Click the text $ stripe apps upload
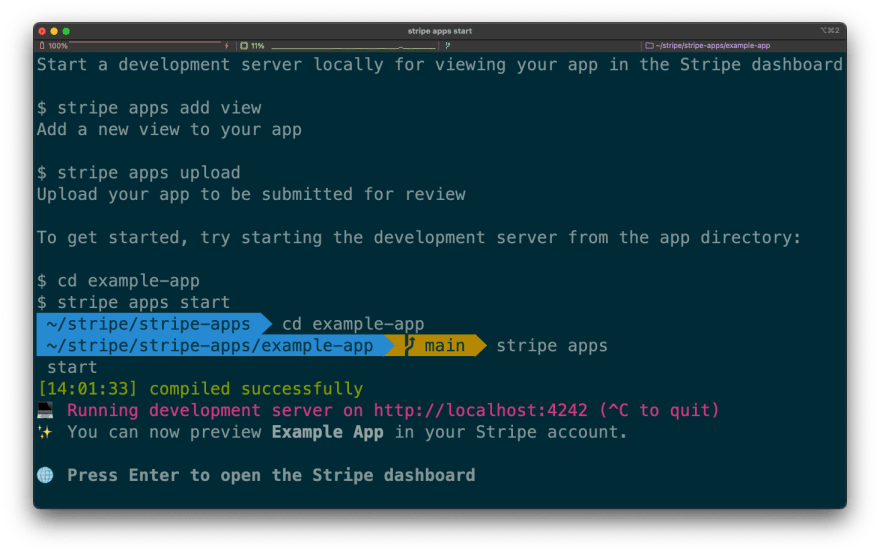Screen dimensions: 880x553 coord(139,172)
